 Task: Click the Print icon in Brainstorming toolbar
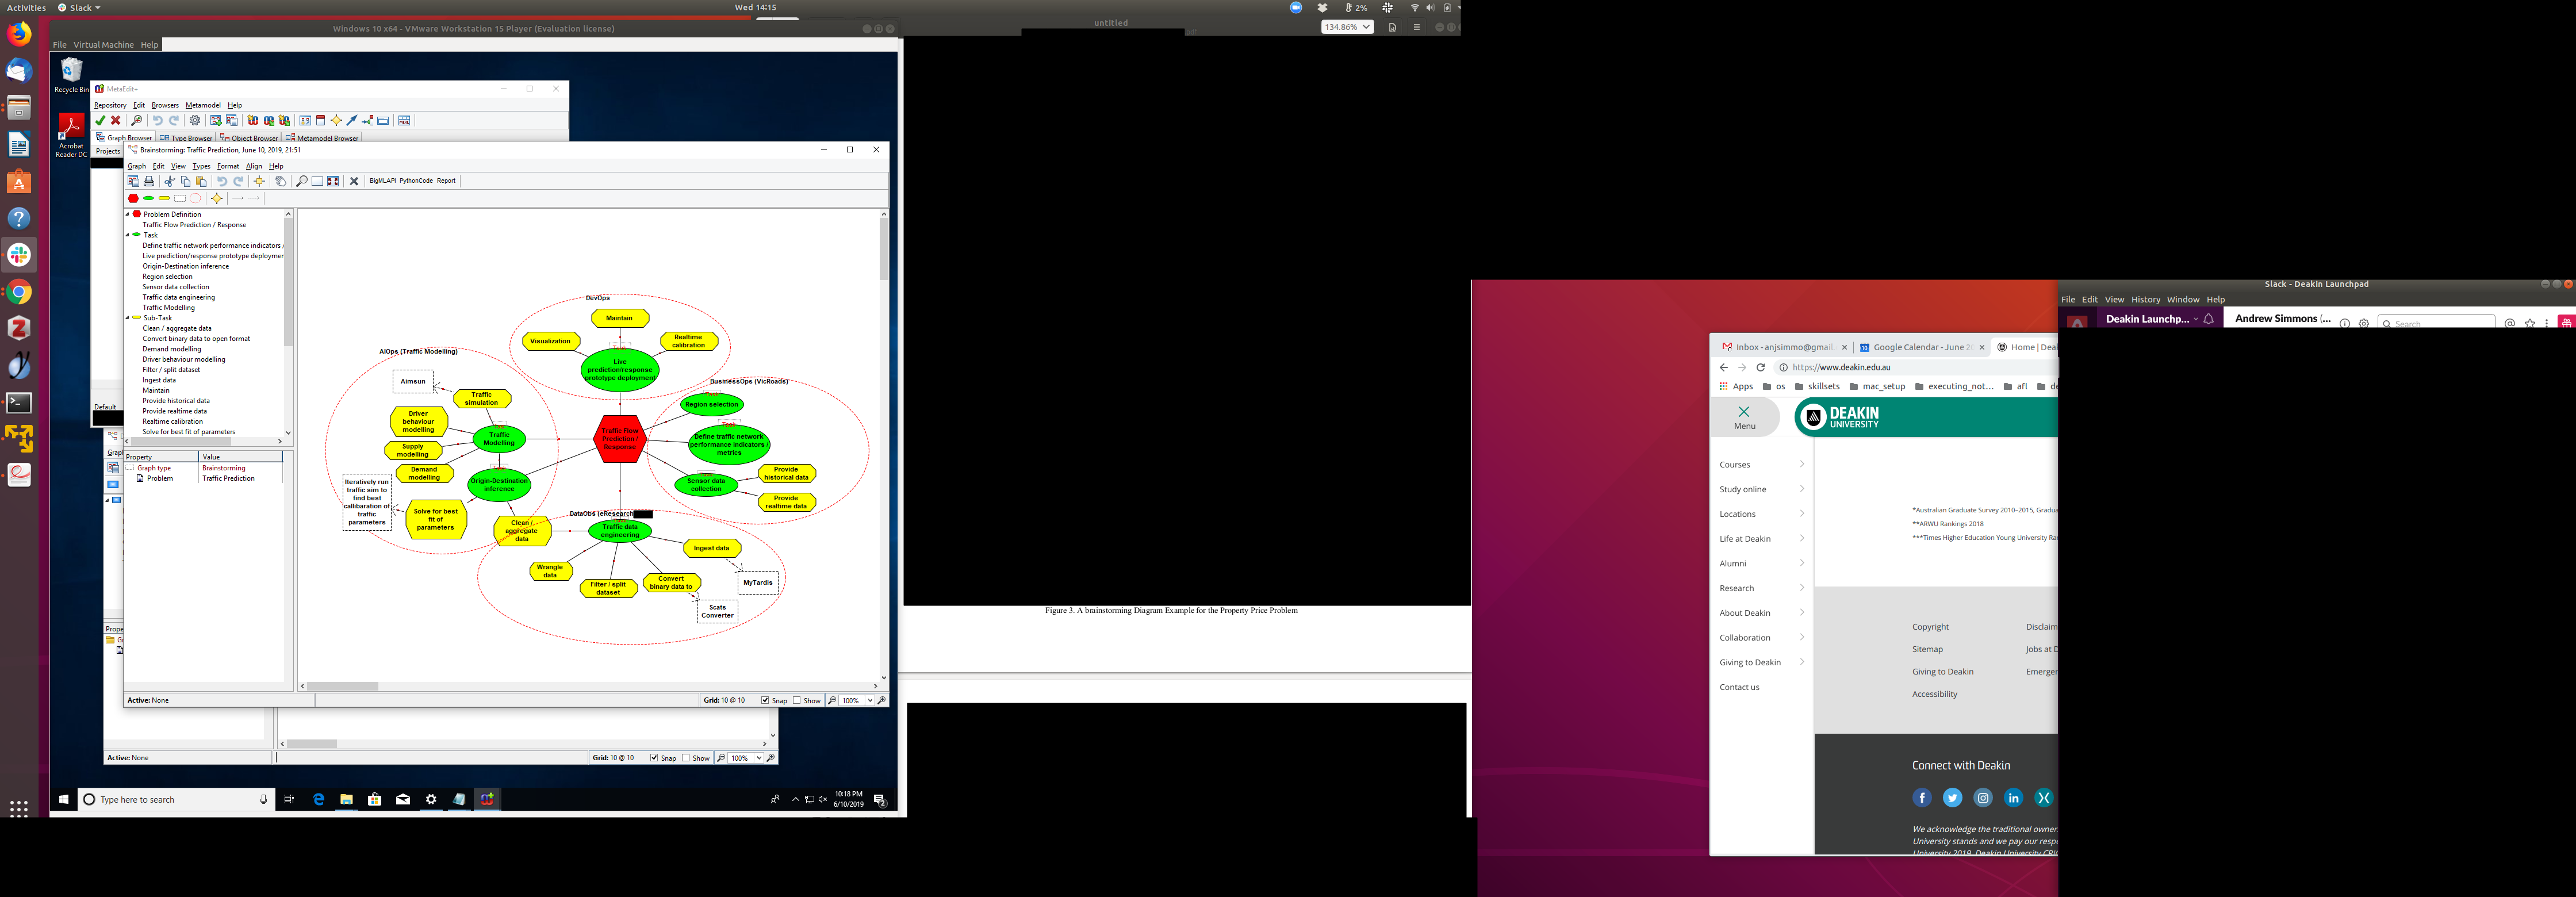(149, 181)
